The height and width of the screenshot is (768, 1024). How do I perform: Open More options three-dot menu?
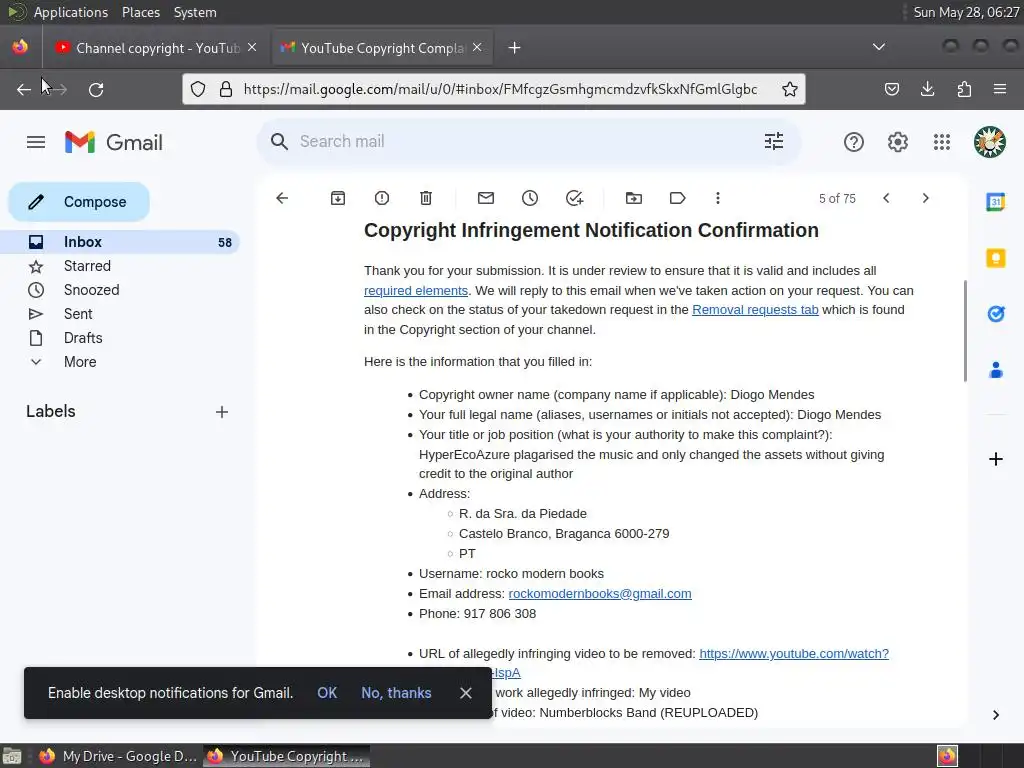(x=718, y=198)
